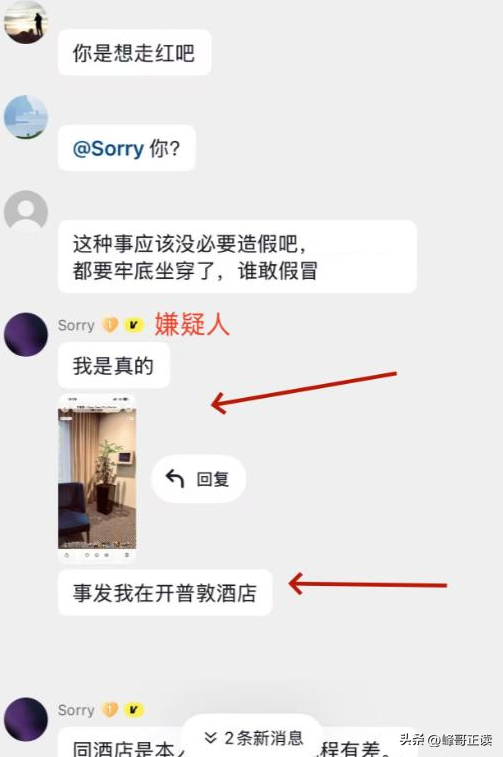Tap the gray default user avatar

[26, 212]
